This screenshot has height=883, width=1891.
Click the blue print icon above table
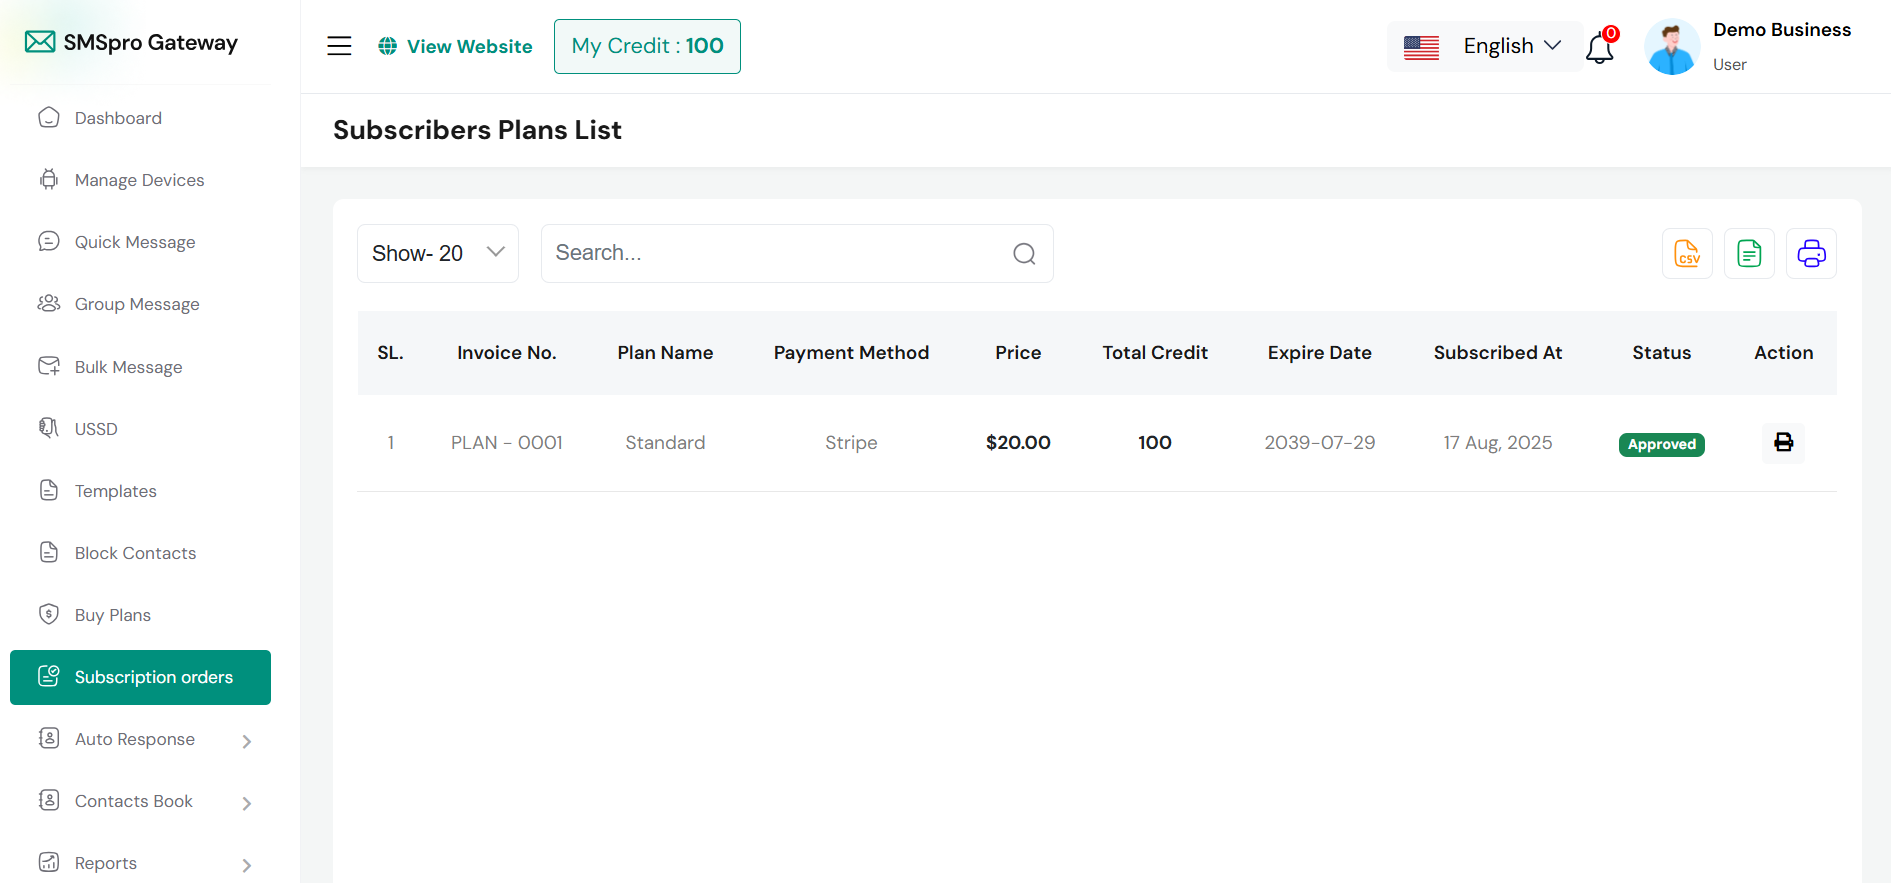[x=1811, y=254]
